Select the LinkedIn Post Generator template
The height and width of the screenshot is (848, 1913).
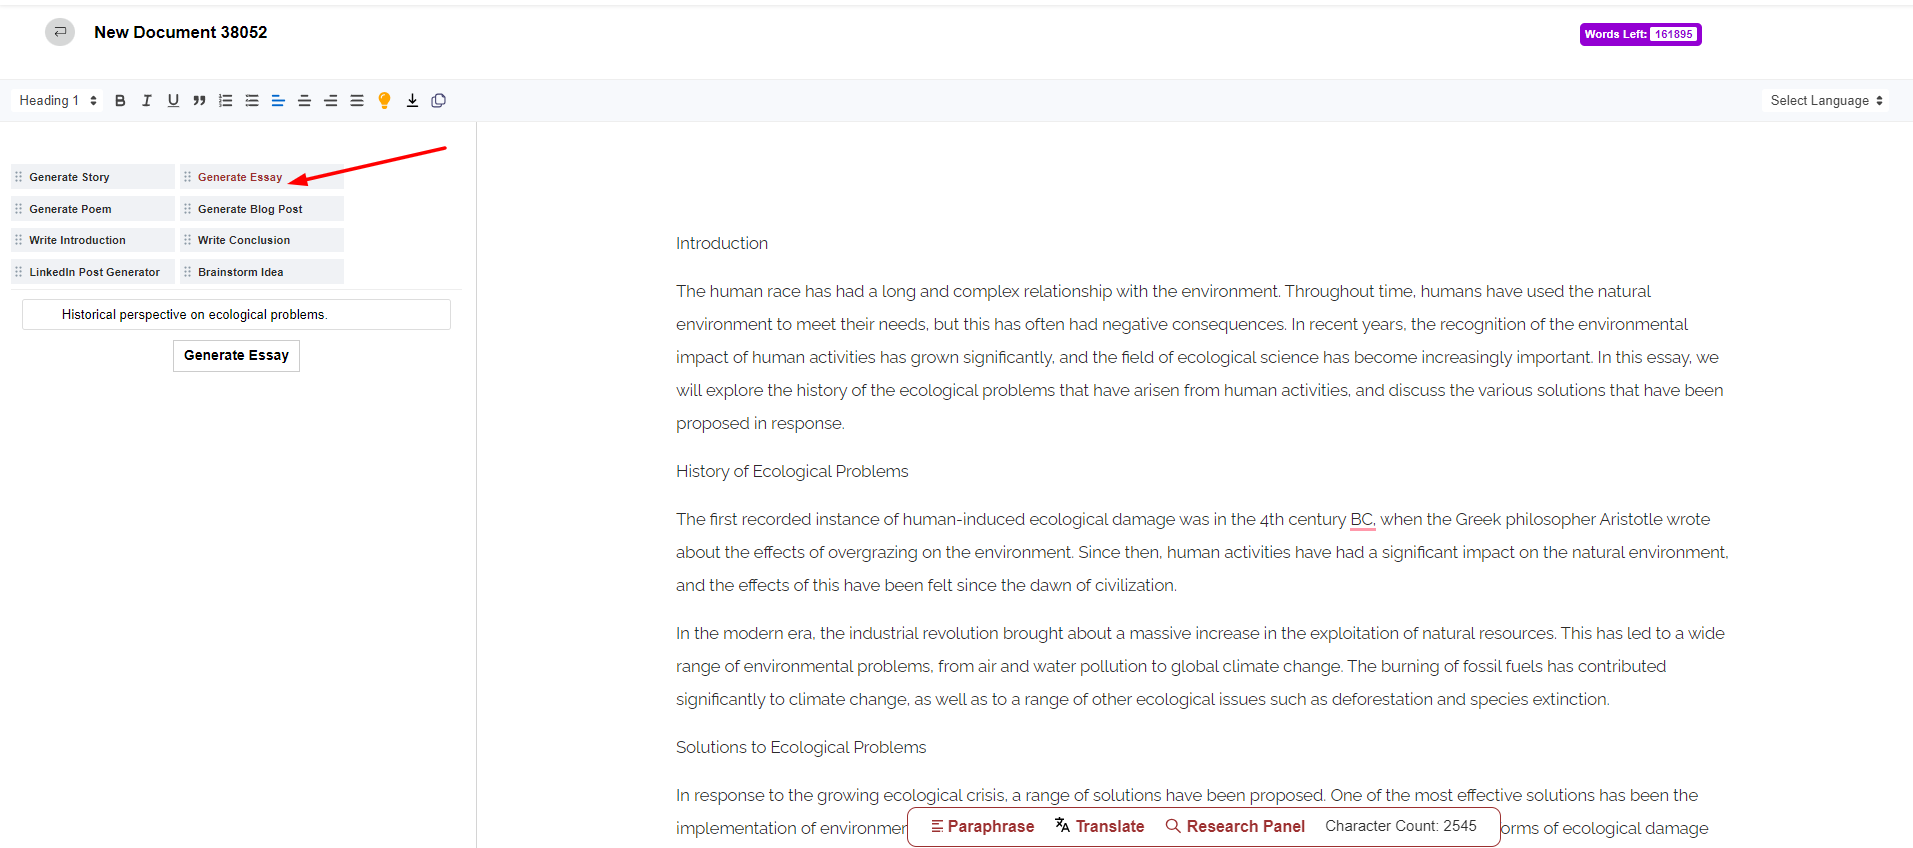pos(93,272)
